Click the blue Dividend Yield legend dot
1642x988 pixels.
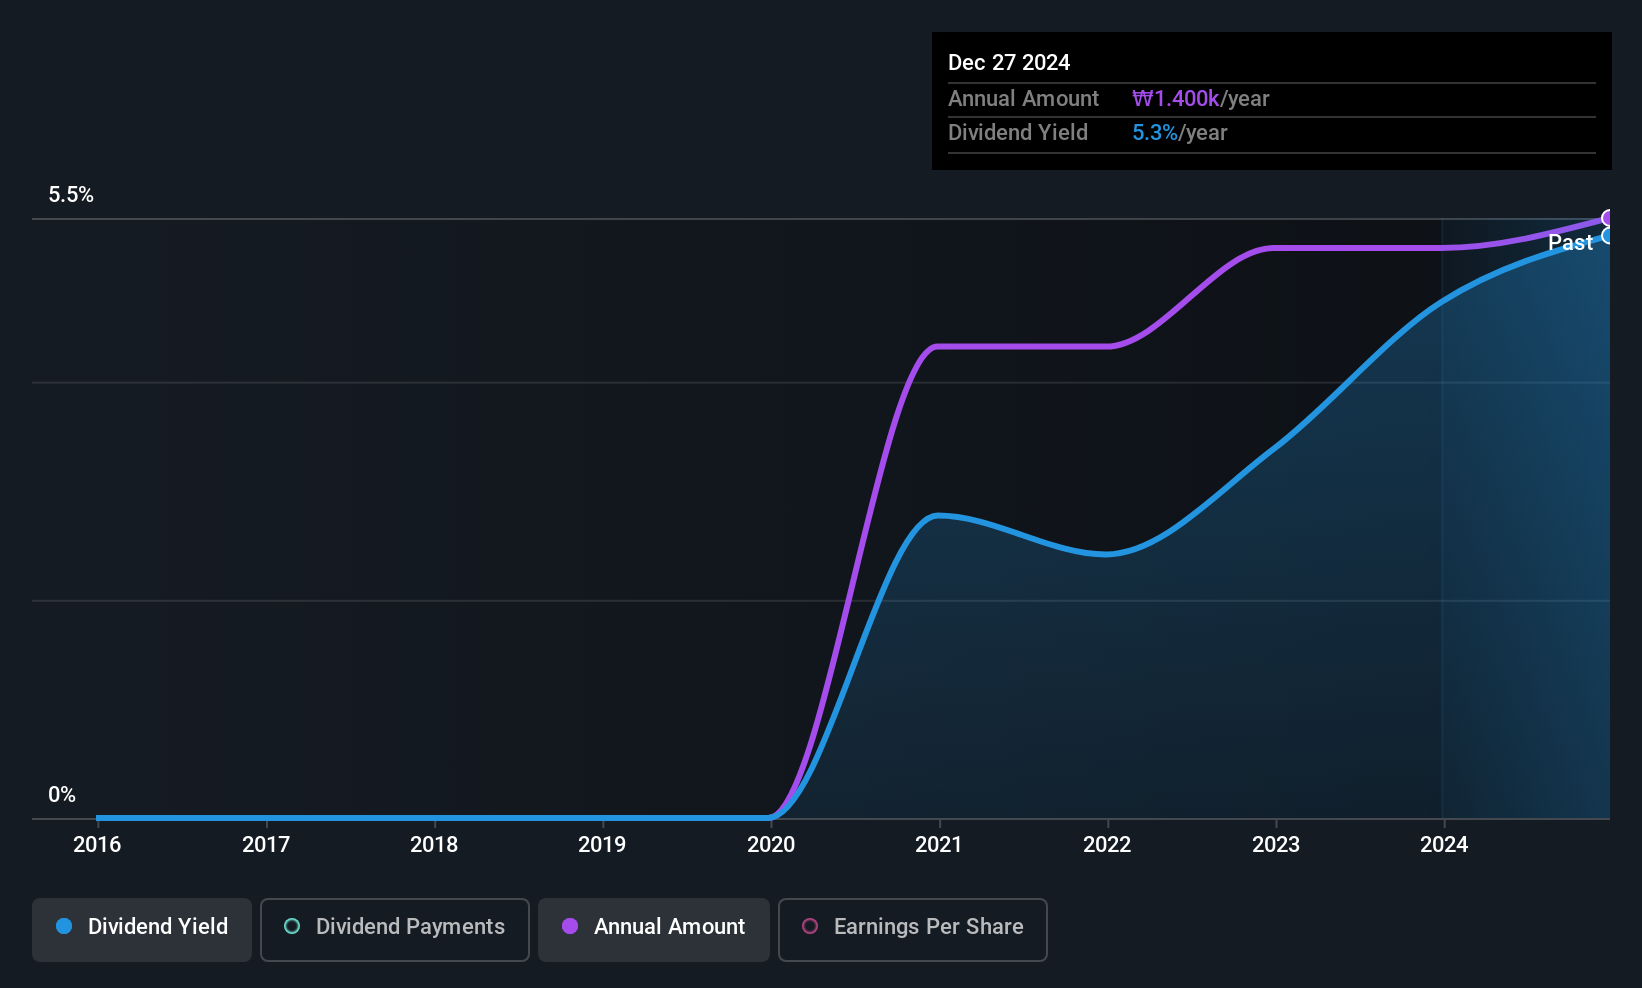pyautogui.click(x=64, y=927)
